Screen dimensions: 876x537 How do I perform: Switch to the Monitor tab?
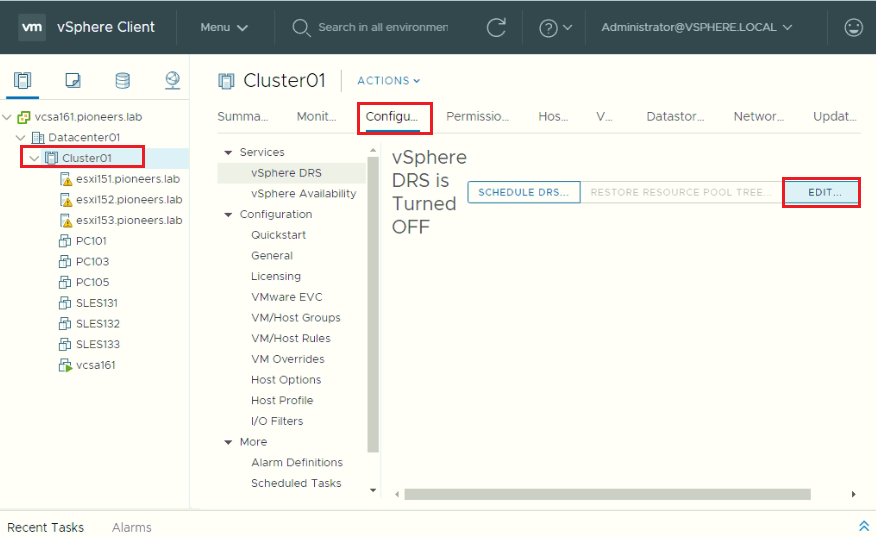316,117
